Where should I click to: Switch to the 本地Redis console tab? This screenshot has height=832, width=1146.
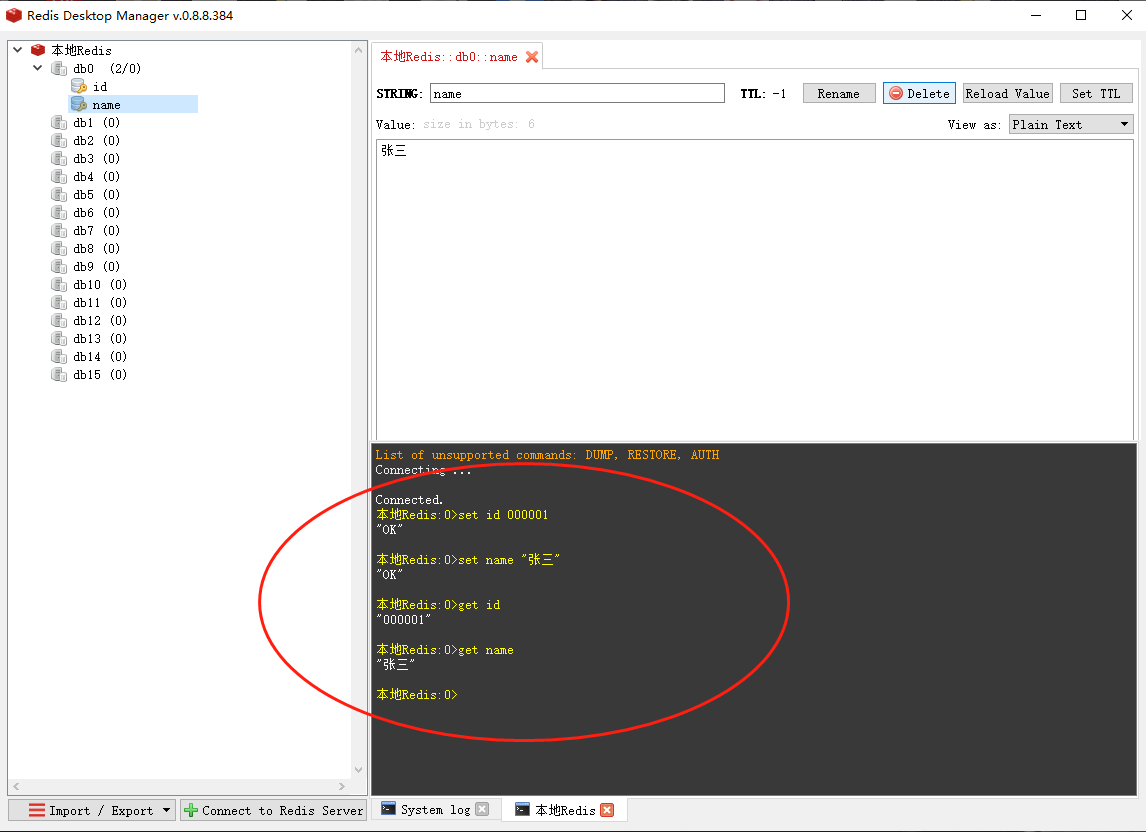click(x=565, y=810)
